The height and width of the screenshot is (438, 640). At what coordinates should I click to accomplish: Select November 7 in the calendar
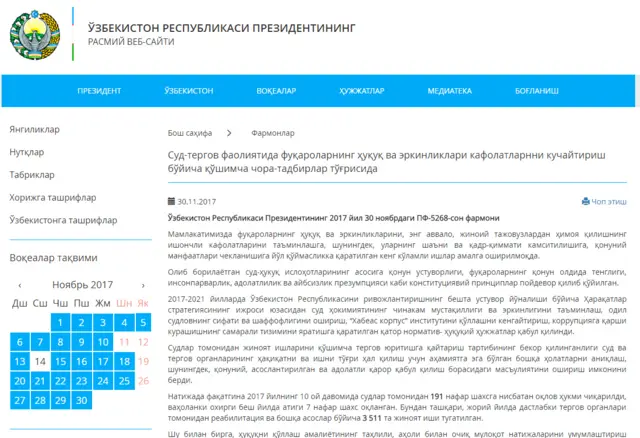[x=40, y=342]
